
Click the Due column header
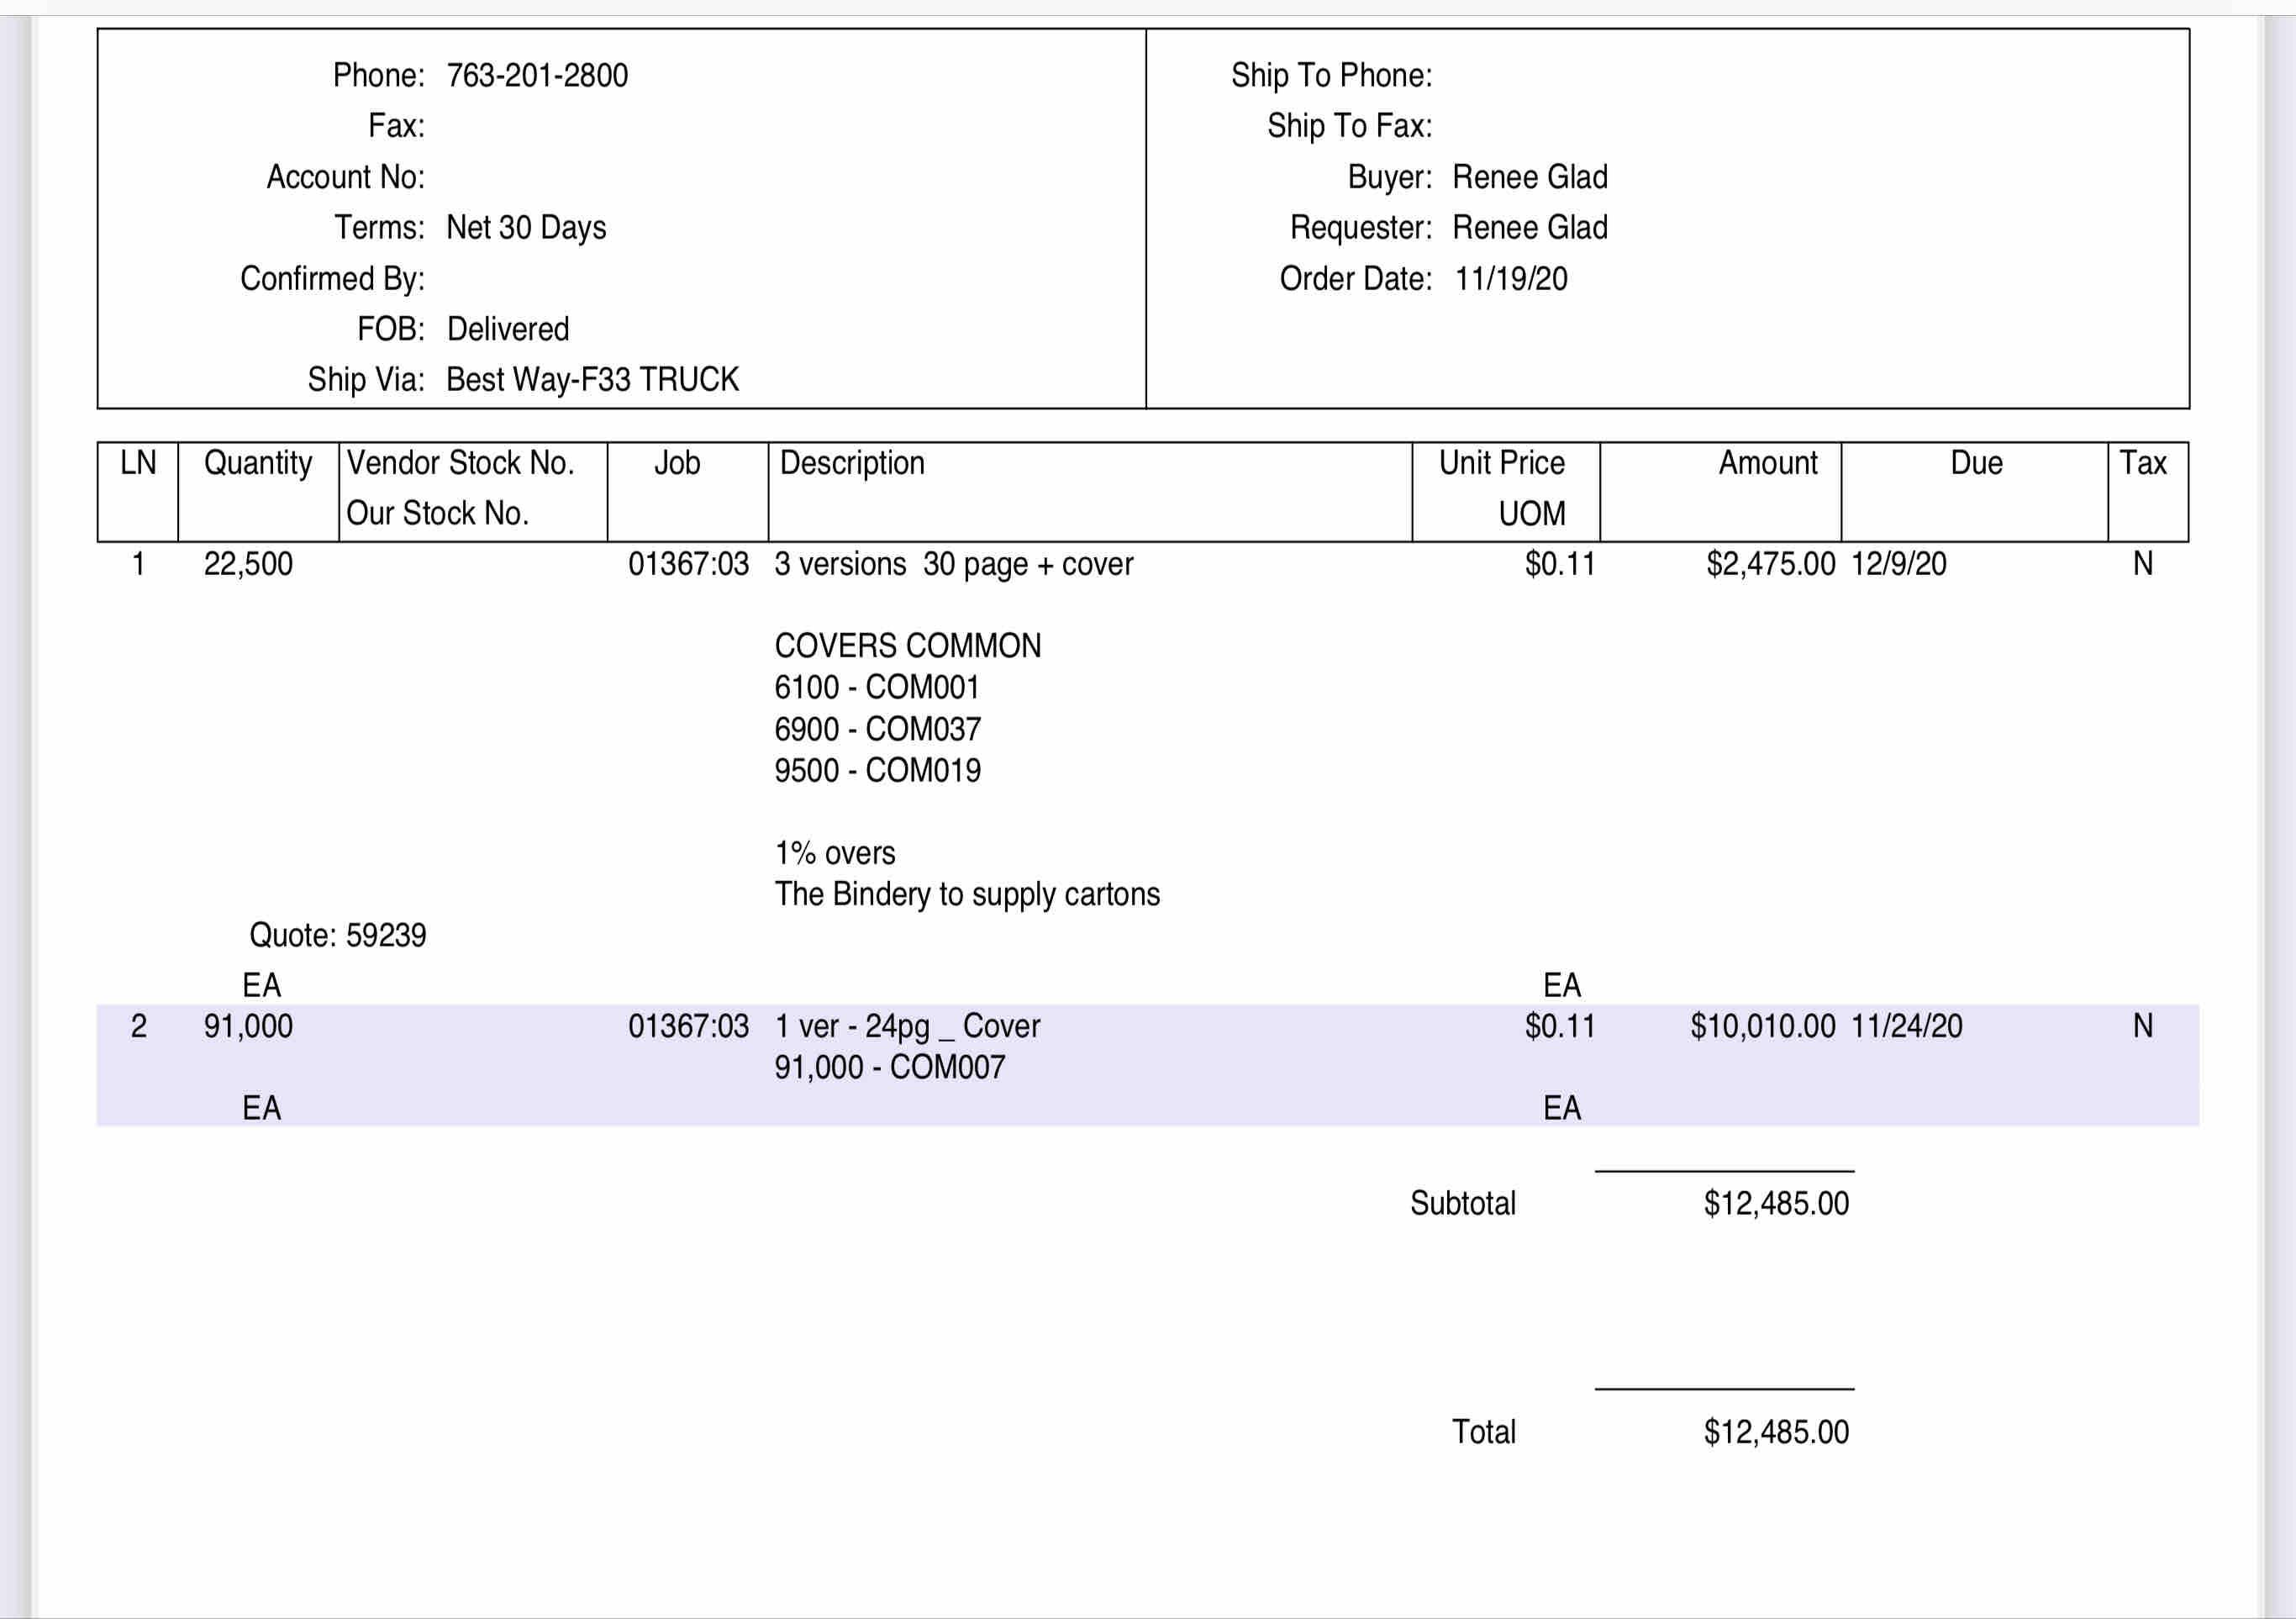[1976, 463]
